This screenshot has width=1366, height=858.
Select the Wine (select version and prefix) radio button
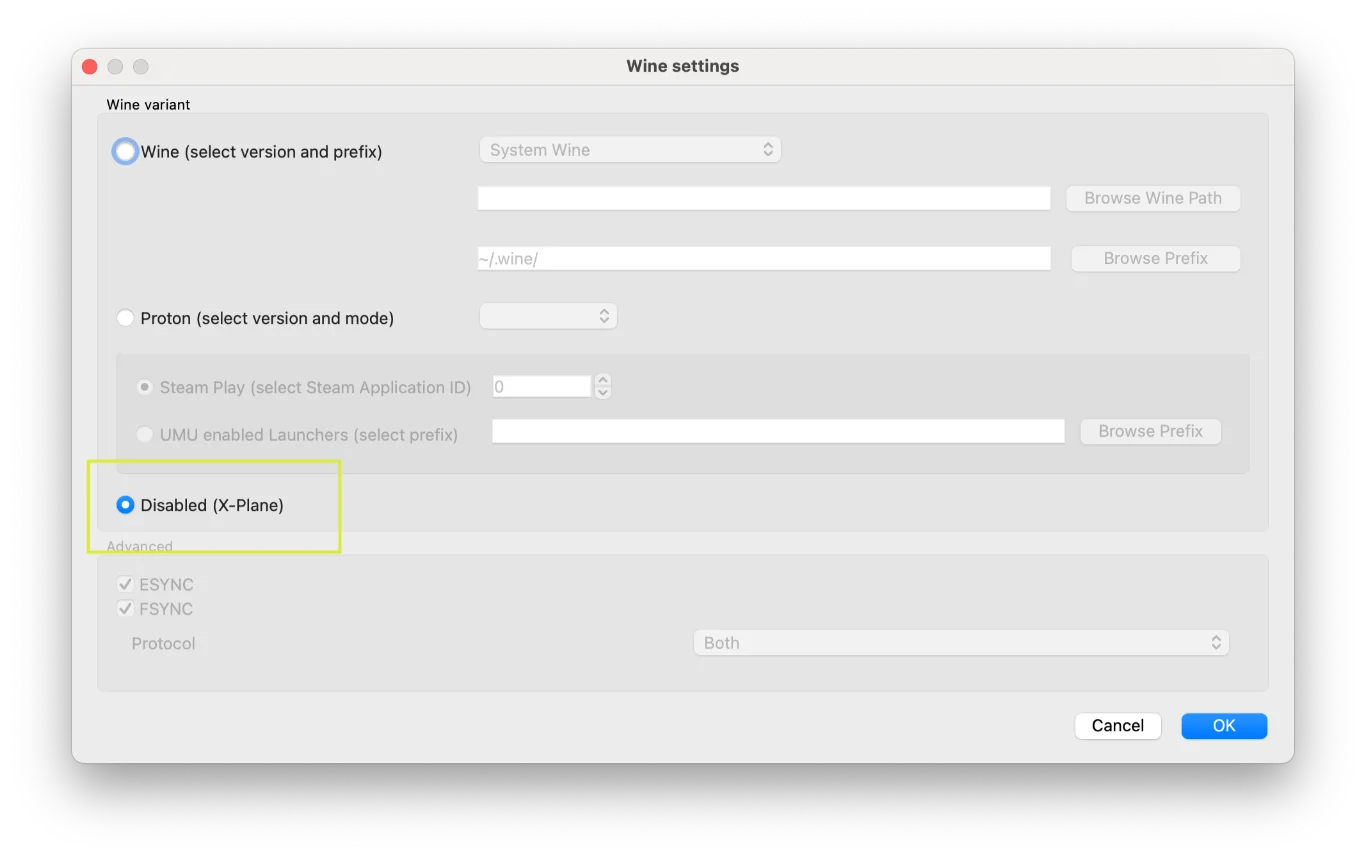coord(125,151)
